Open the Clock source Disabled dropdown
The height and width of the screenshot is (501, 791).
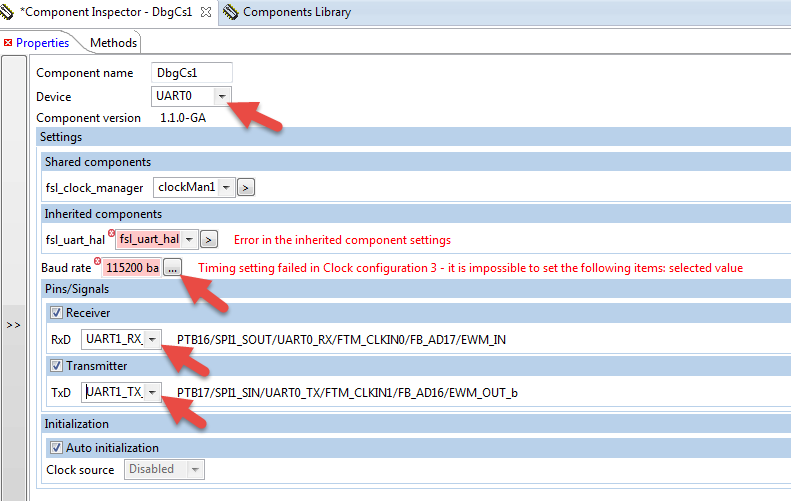(195, 469)
